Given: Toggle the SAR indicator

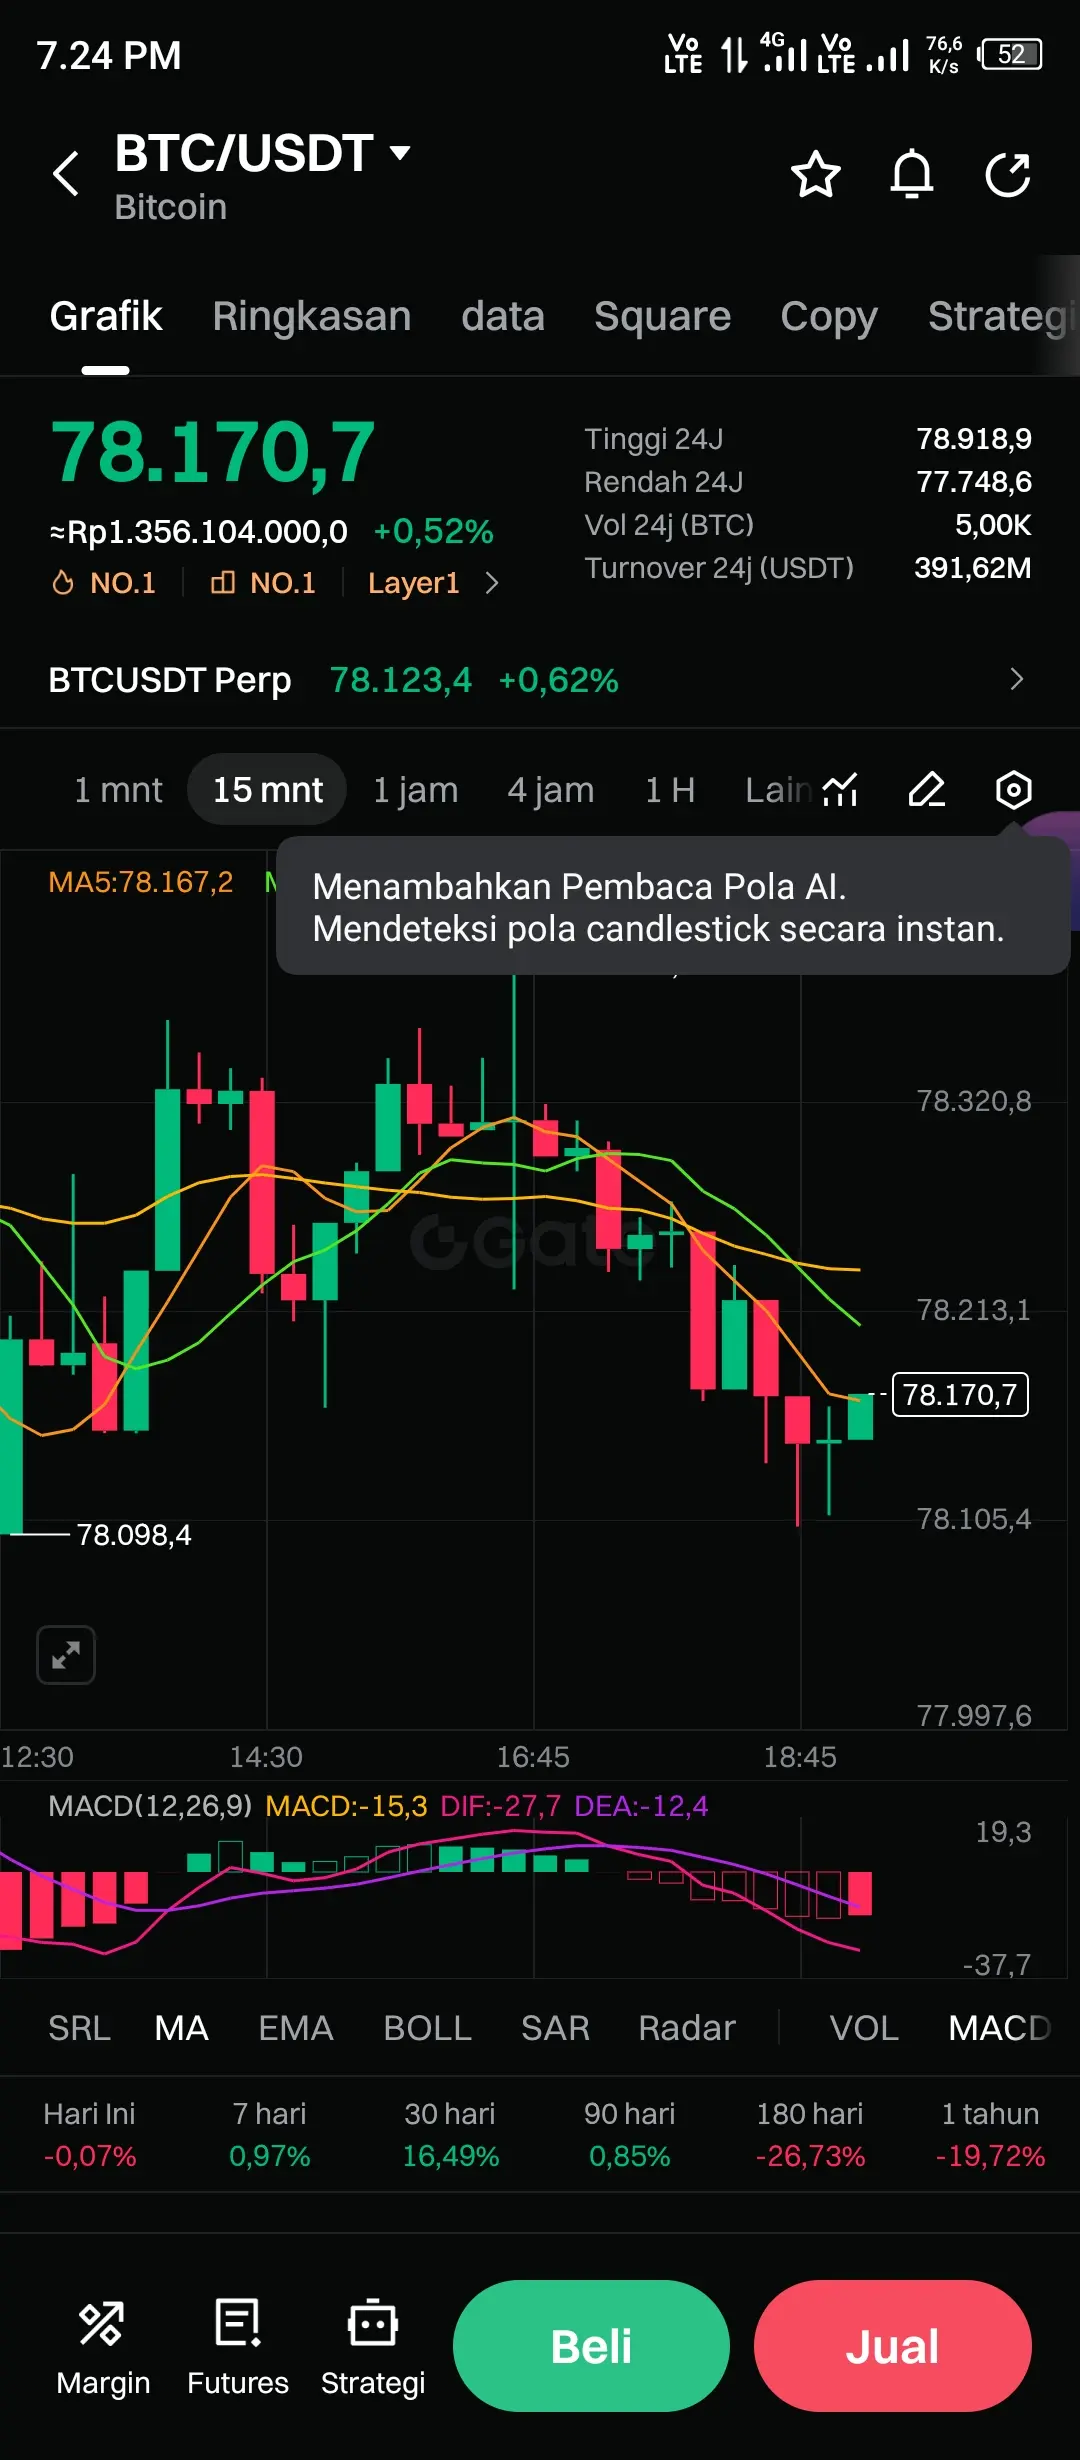Looking at the screenshot, I should pyautogui.click(x=555, y=2028).
